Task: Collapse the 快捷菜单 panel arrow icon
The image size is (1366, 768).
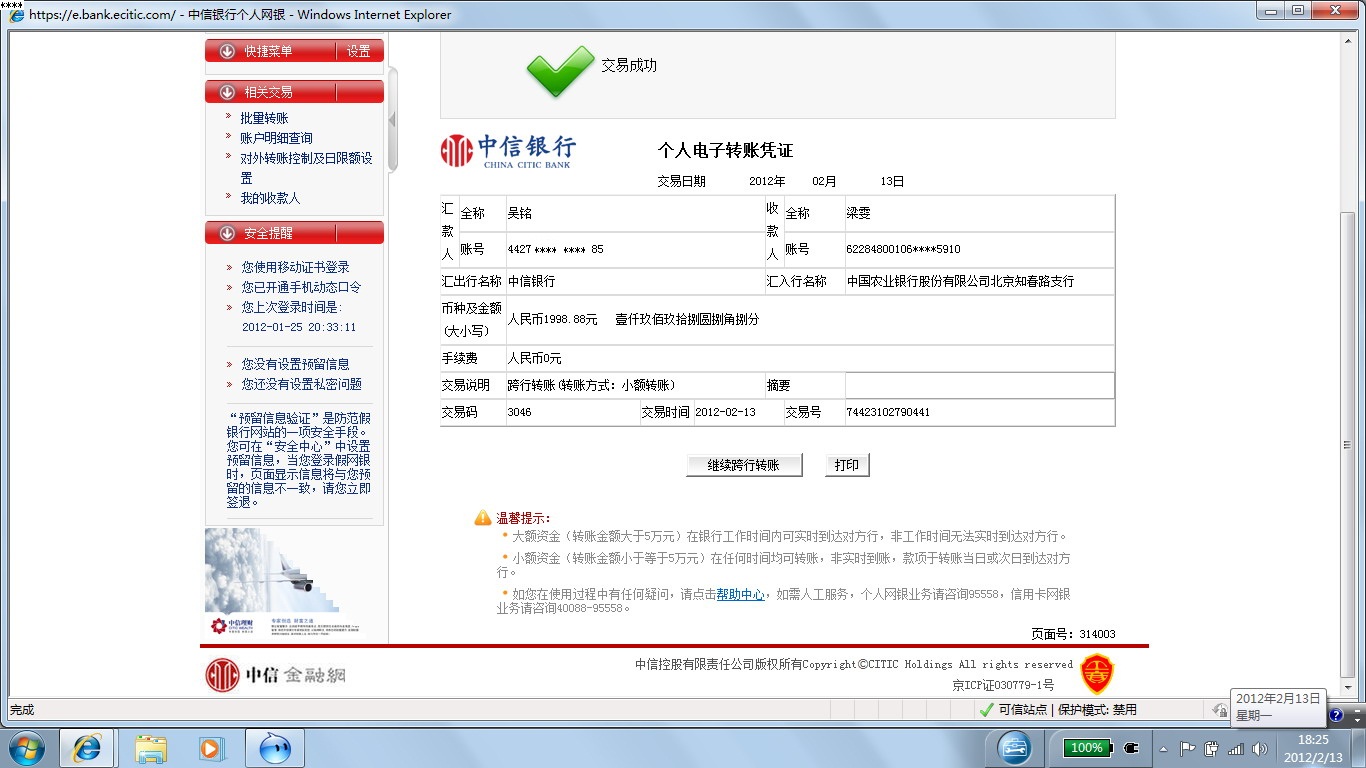Action: click(227, 51)
